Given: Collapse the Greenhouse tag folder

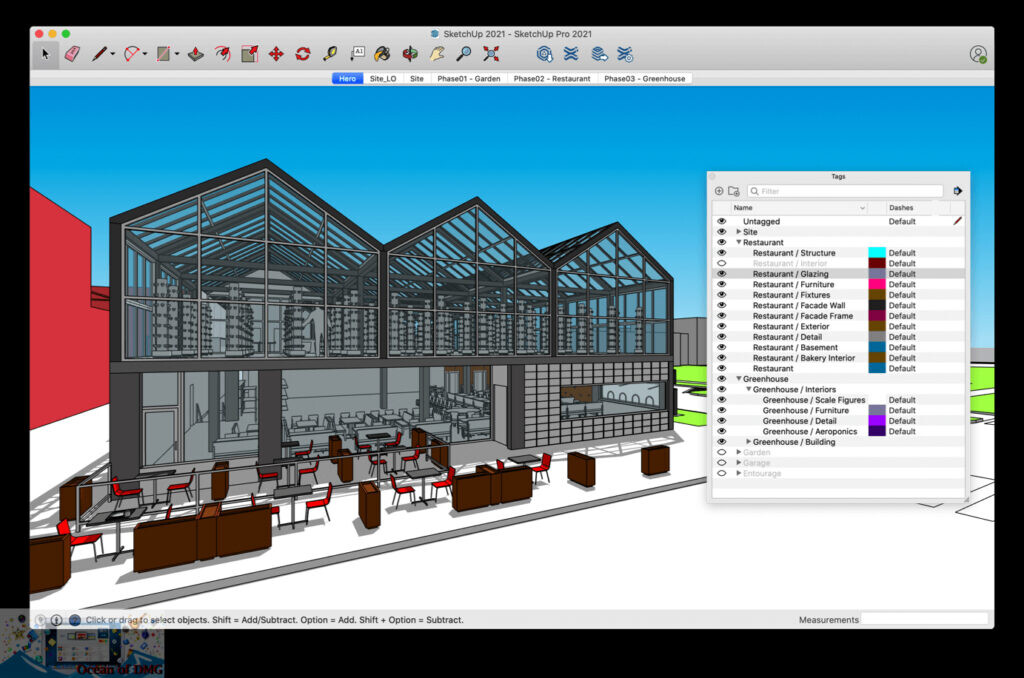Looking at the screenshot, I should point(739,379).
